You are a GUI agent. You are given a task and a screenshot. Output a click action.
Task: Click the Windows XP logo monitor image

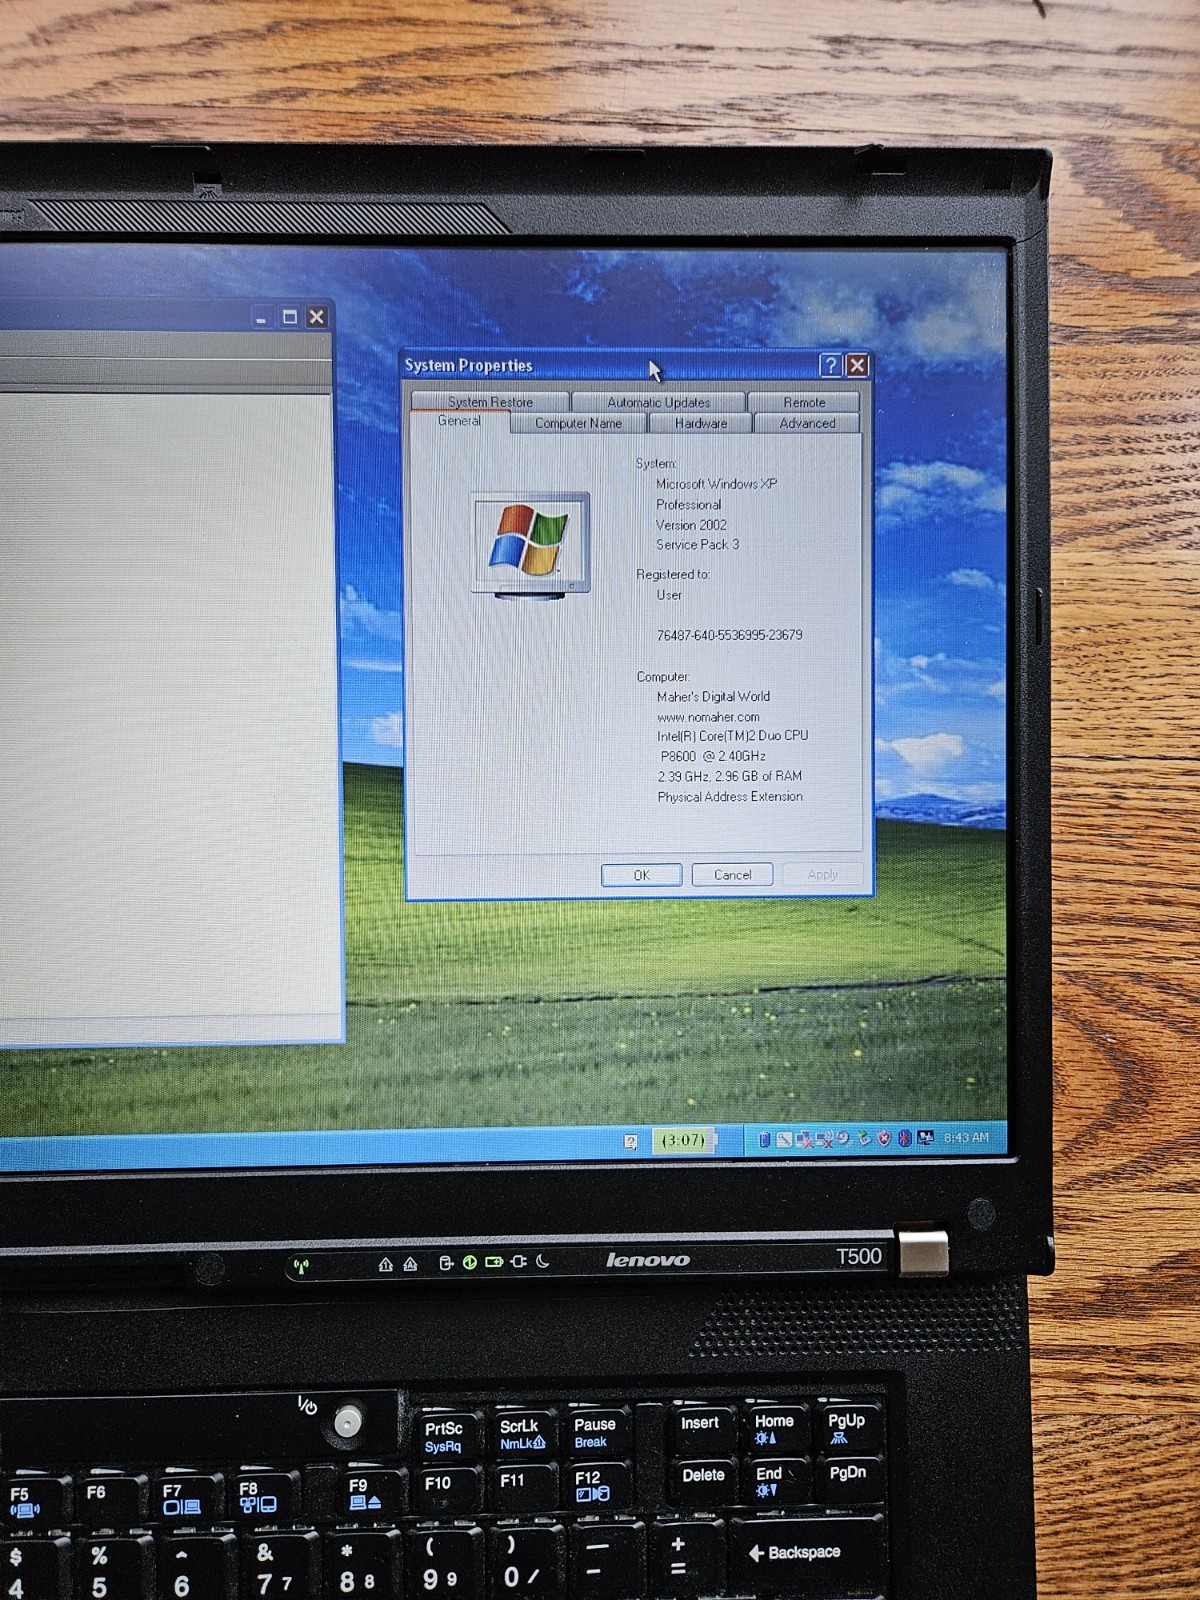tap(531, 546)
